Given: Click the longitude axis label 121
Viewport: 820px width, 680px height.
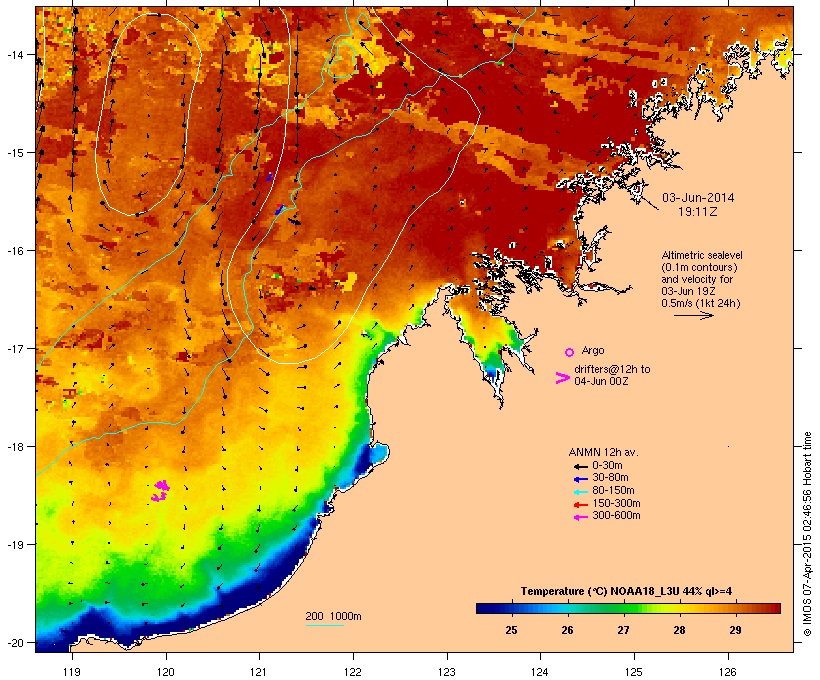Looking at the screenshot, I should coord(259,672).
